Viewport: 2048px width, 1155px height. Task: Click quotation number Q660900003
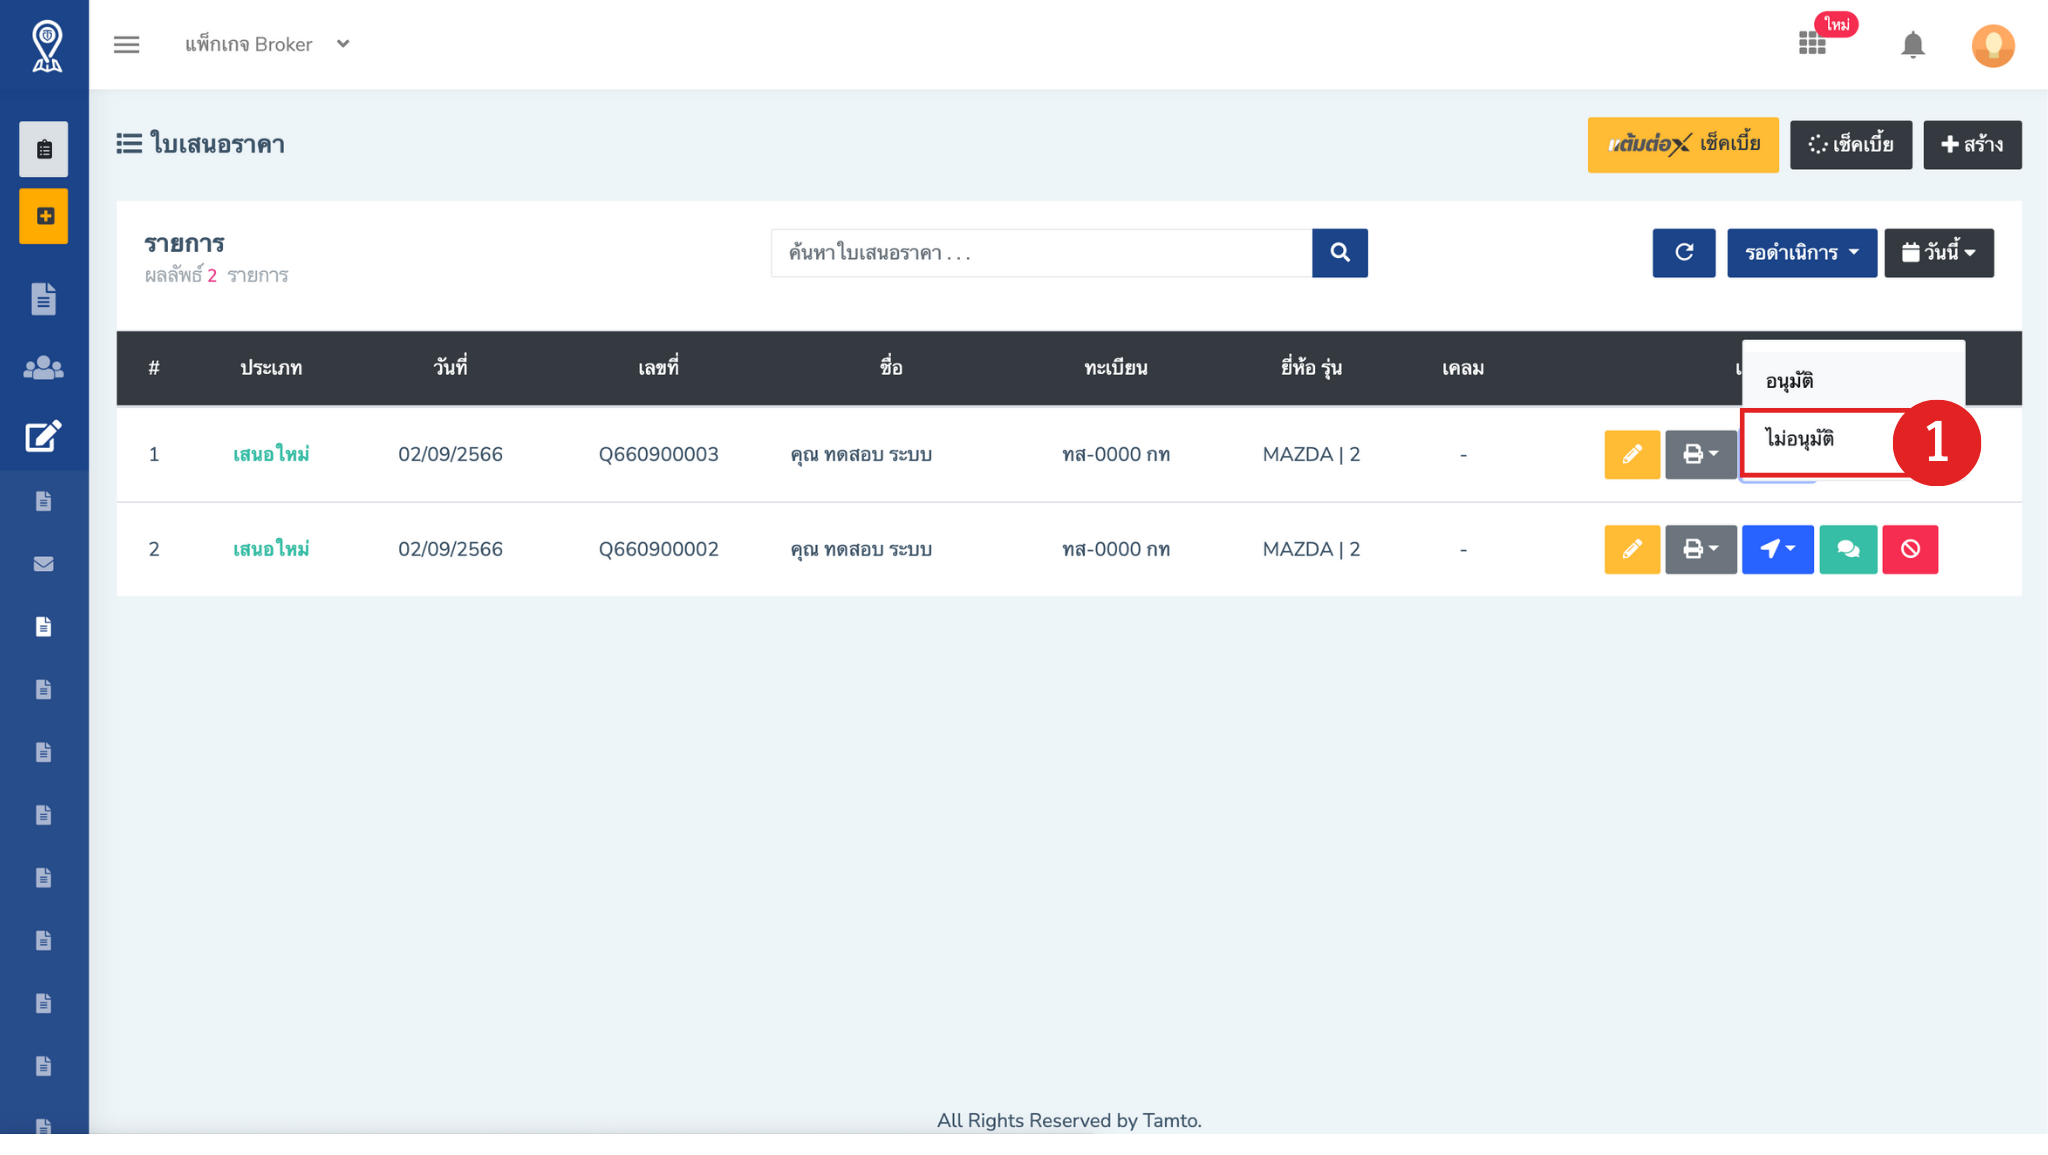tap(658, 455)
